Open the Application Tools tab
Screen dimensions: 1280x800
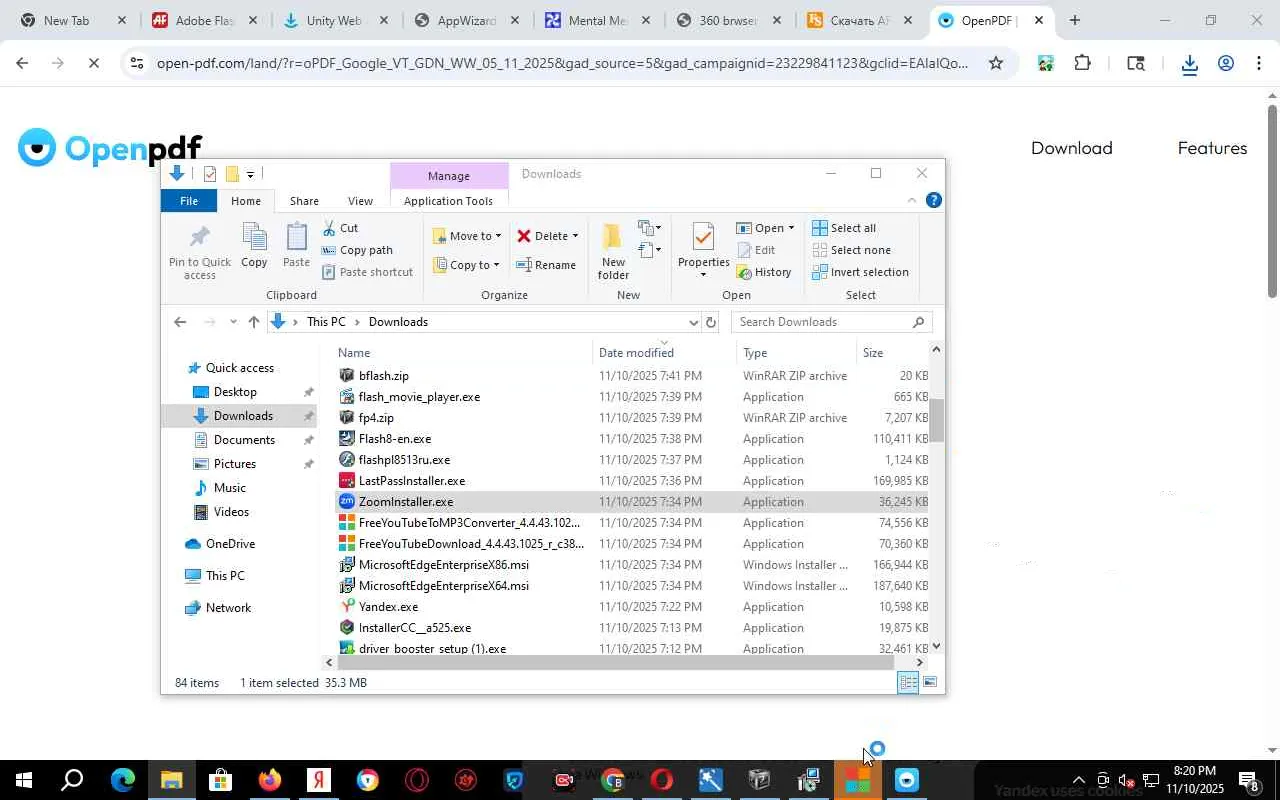coord(448,201)
